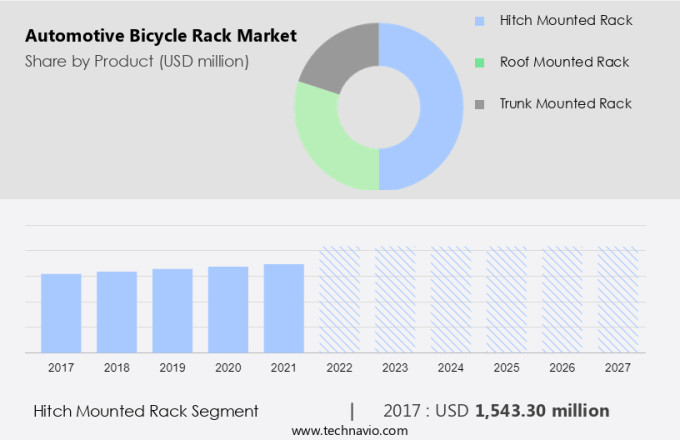Click the Automotive Bicycle Rack Market title
The image size is (680, 440).
pyautogui.click(x=161, y=36)
